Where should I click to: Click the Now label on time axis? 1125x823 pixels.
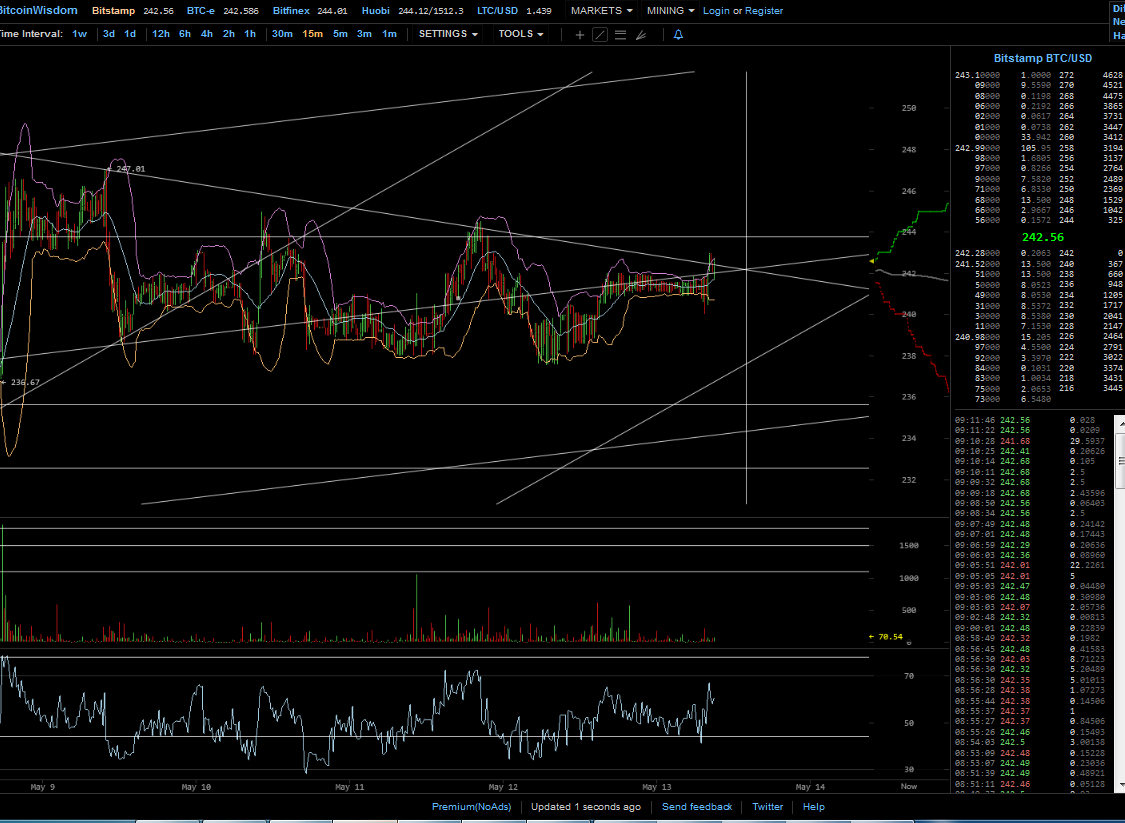(x=908, y=786)
